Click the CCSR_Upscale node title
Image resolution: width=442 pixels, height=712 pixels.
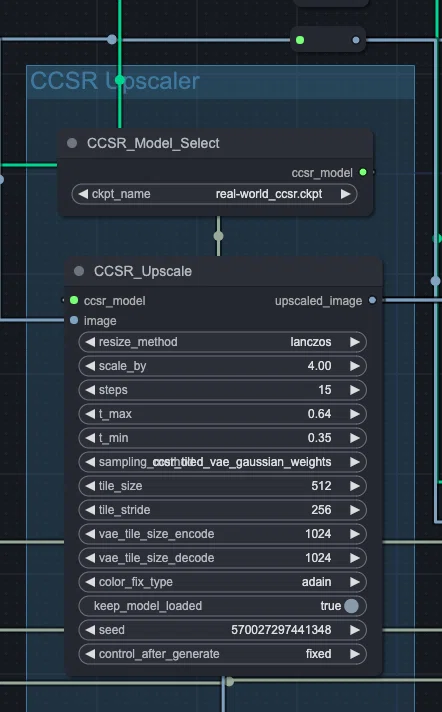(143, 272)
